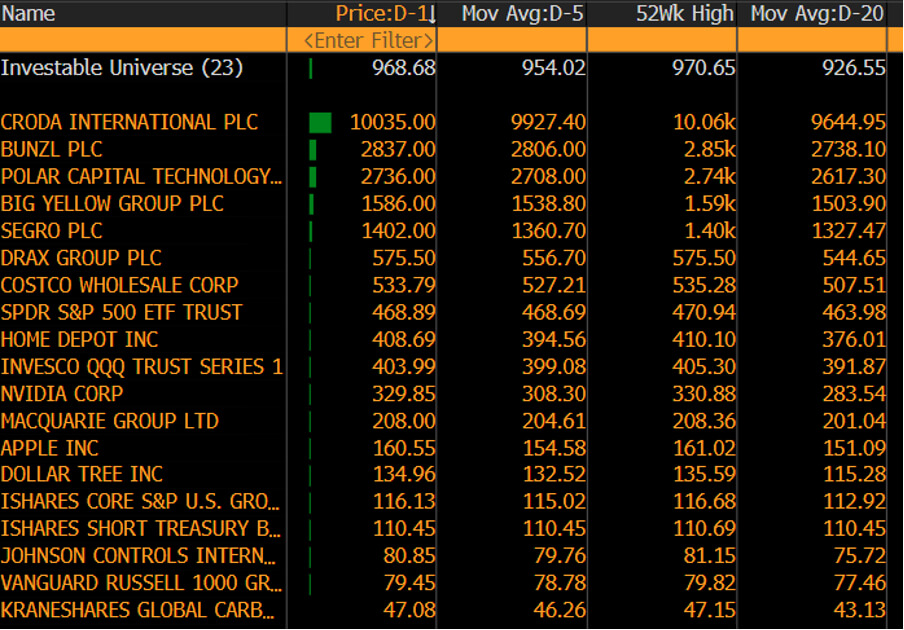Click Johnson Controls' price value 80.85
Viewport: 904px width, 630px height.
[409, 556]
